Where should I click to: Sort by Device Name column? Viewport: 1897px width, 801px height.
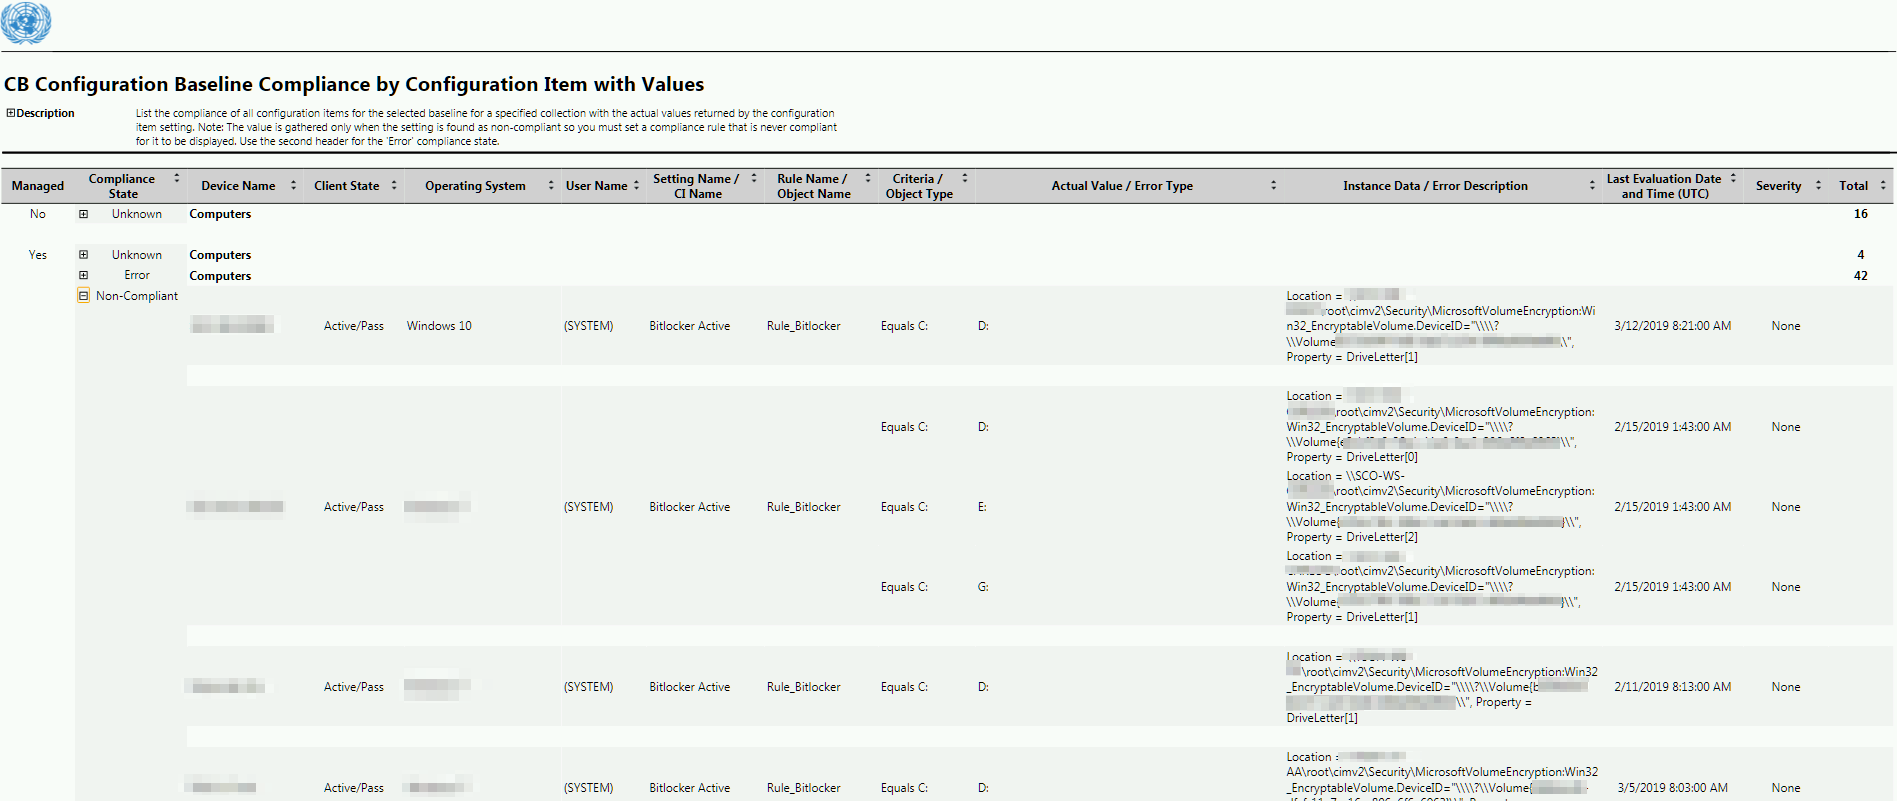[x=293, y=186]
